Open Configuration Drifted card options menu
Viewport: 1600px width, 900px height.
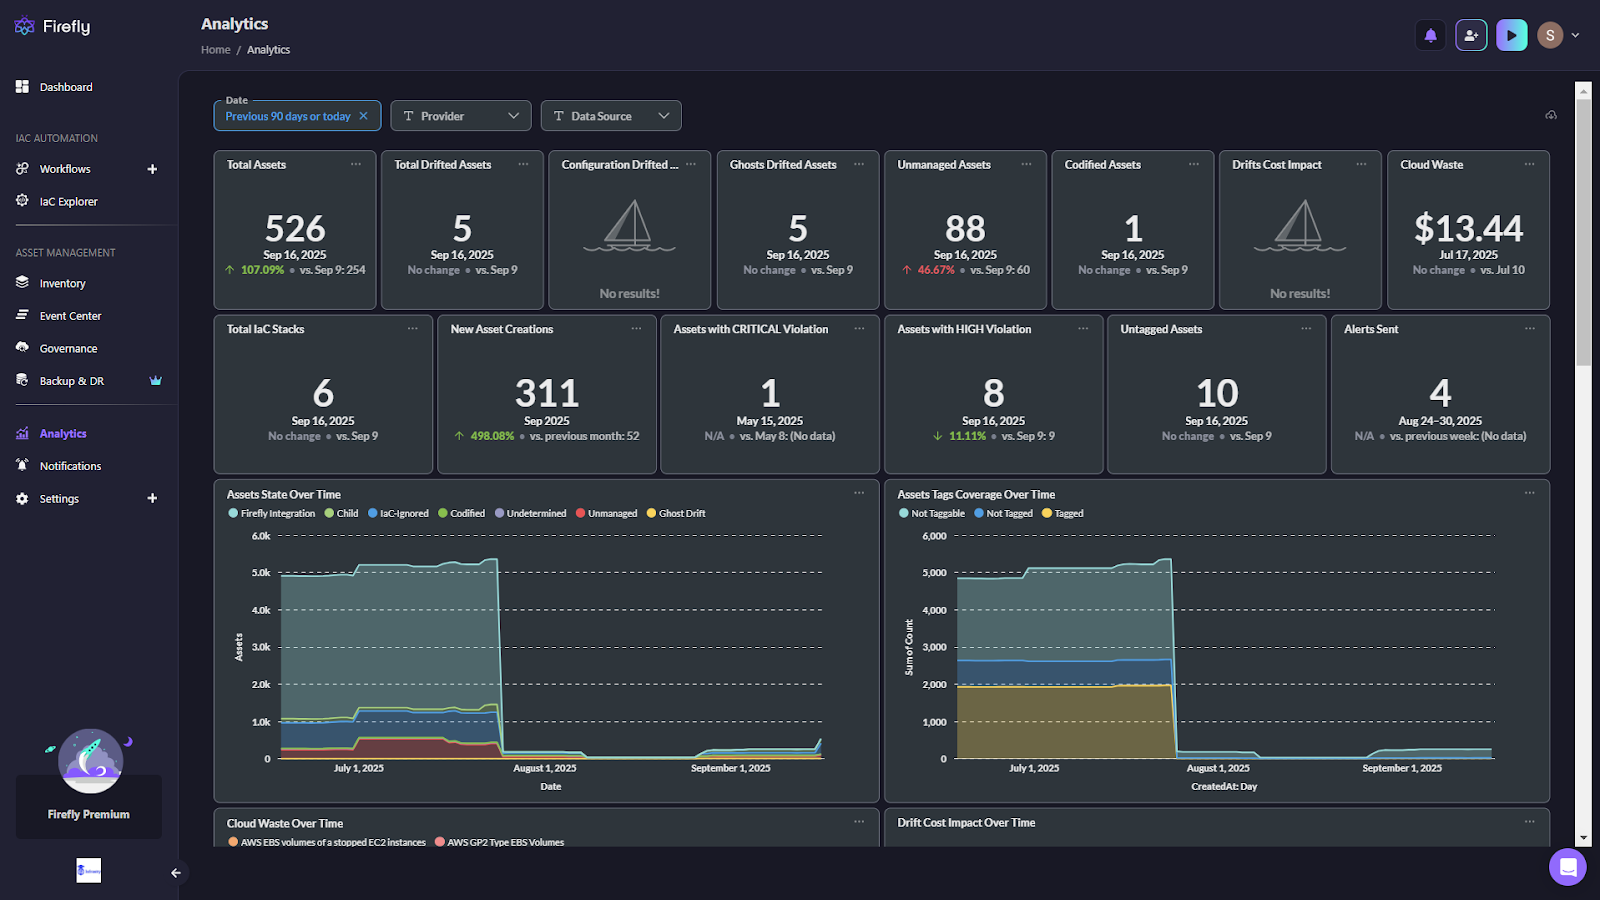(691, 164)
